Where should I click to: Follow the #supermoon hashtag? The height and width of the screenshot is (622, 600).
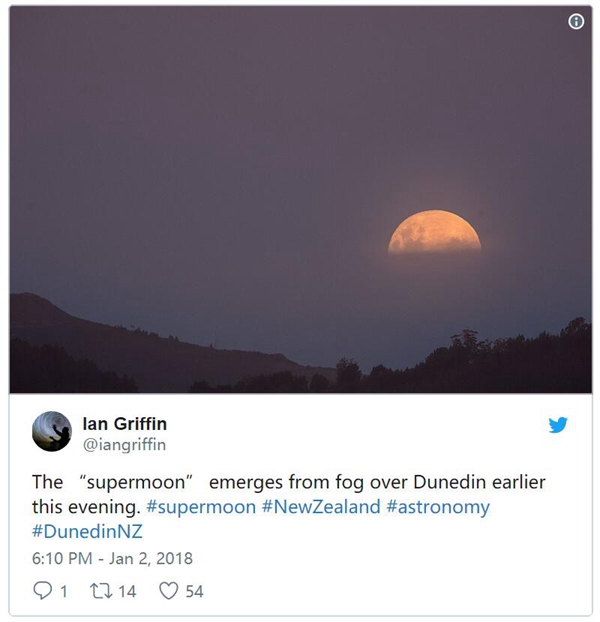point(201,507)
